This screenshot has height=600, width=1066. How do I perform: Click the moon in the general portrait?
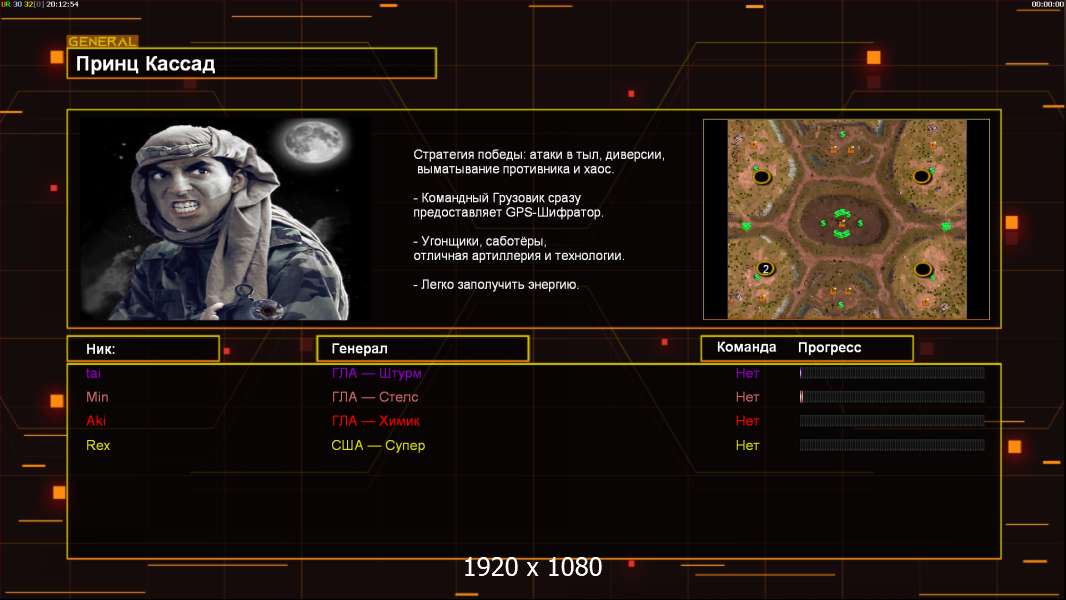(314, 142)
